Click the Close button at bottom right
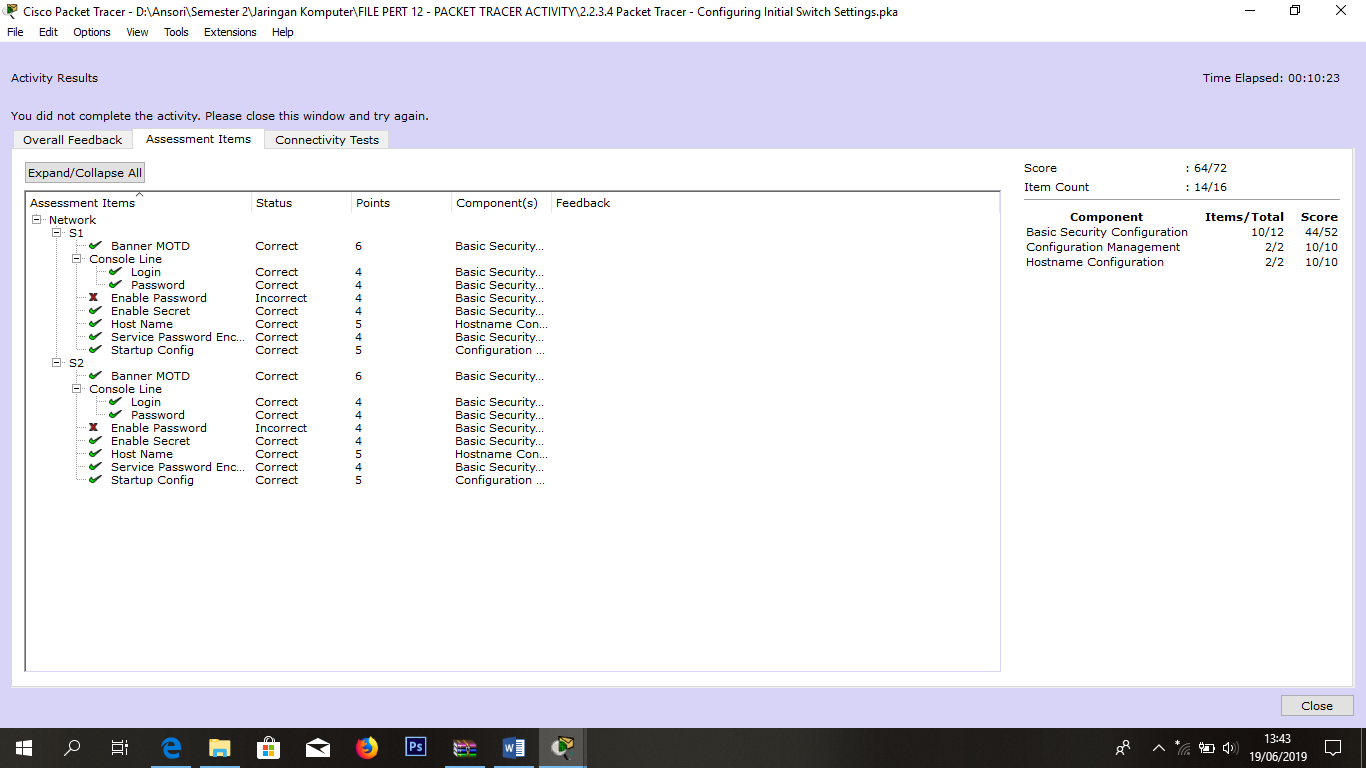 pos(1317,705)
